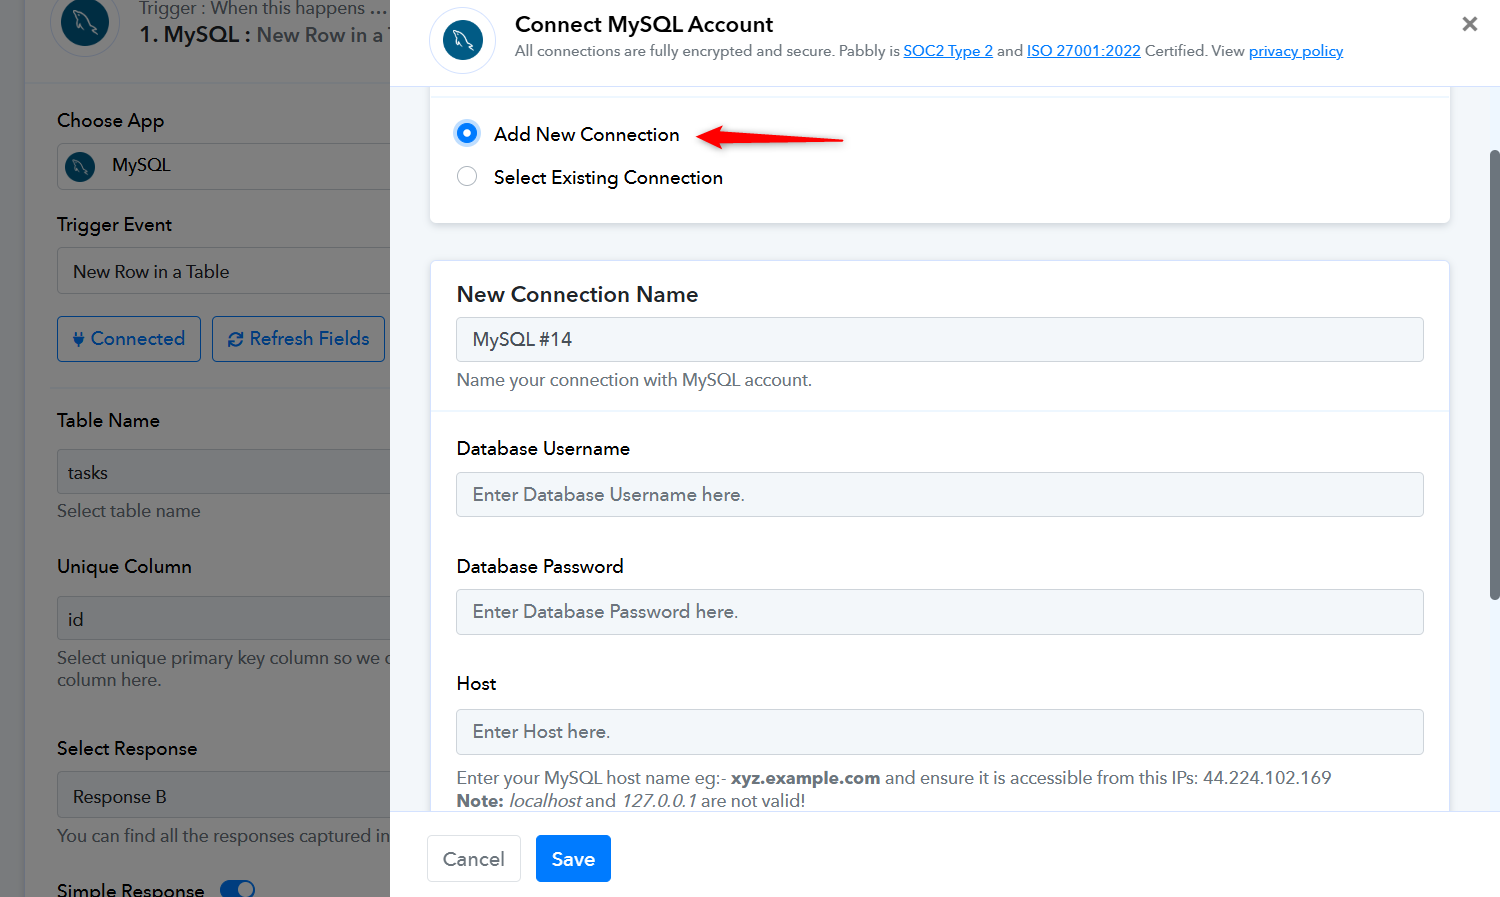Click the Cancel button

click(x=474, y=859)
